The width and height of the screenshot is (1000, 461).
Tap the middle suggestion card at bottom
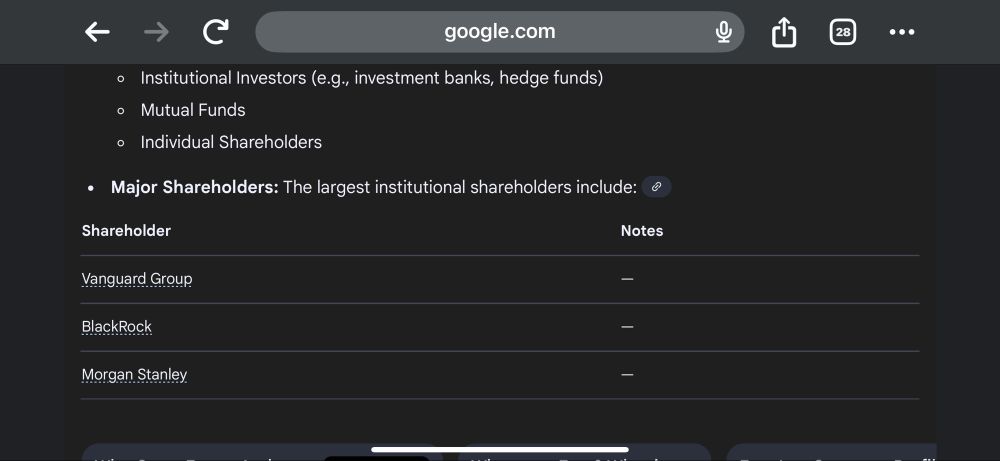[x=584, y=452]
